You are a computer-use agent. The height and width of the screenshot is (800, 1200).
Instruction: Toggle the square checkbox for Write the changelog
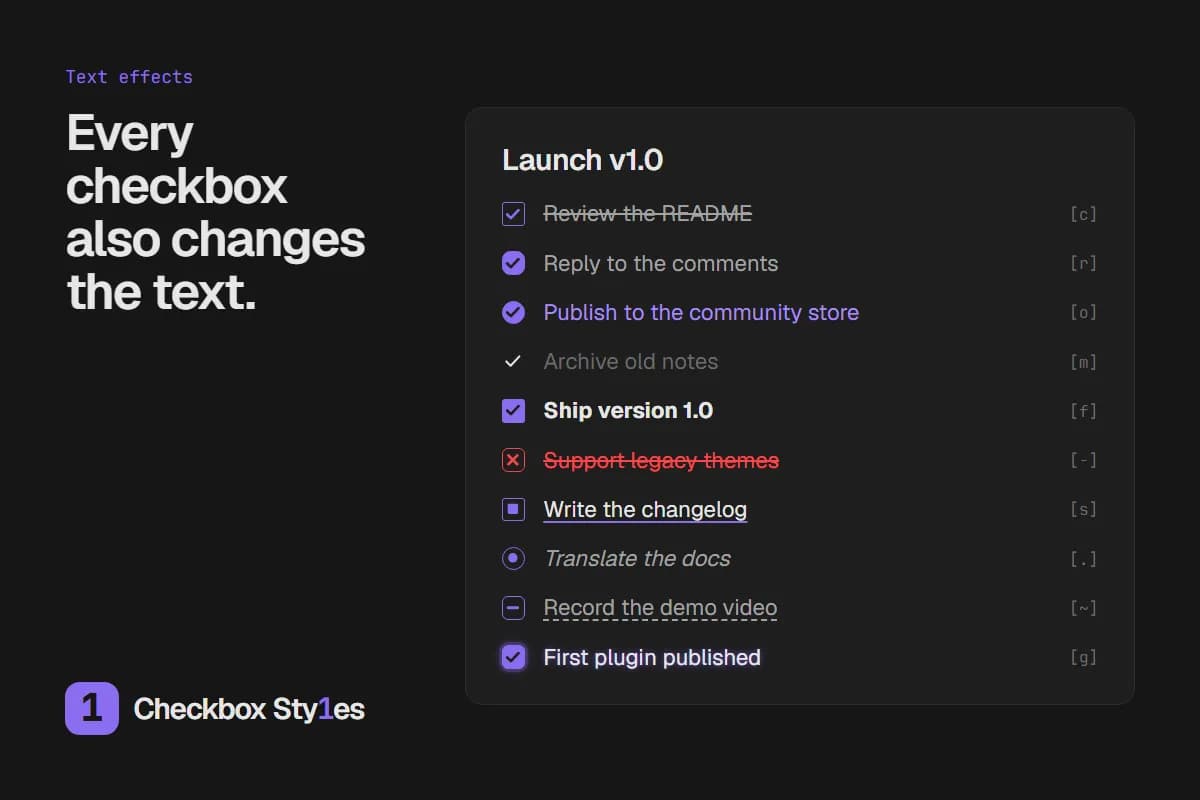pyautogui.click(x=513, y=509)
